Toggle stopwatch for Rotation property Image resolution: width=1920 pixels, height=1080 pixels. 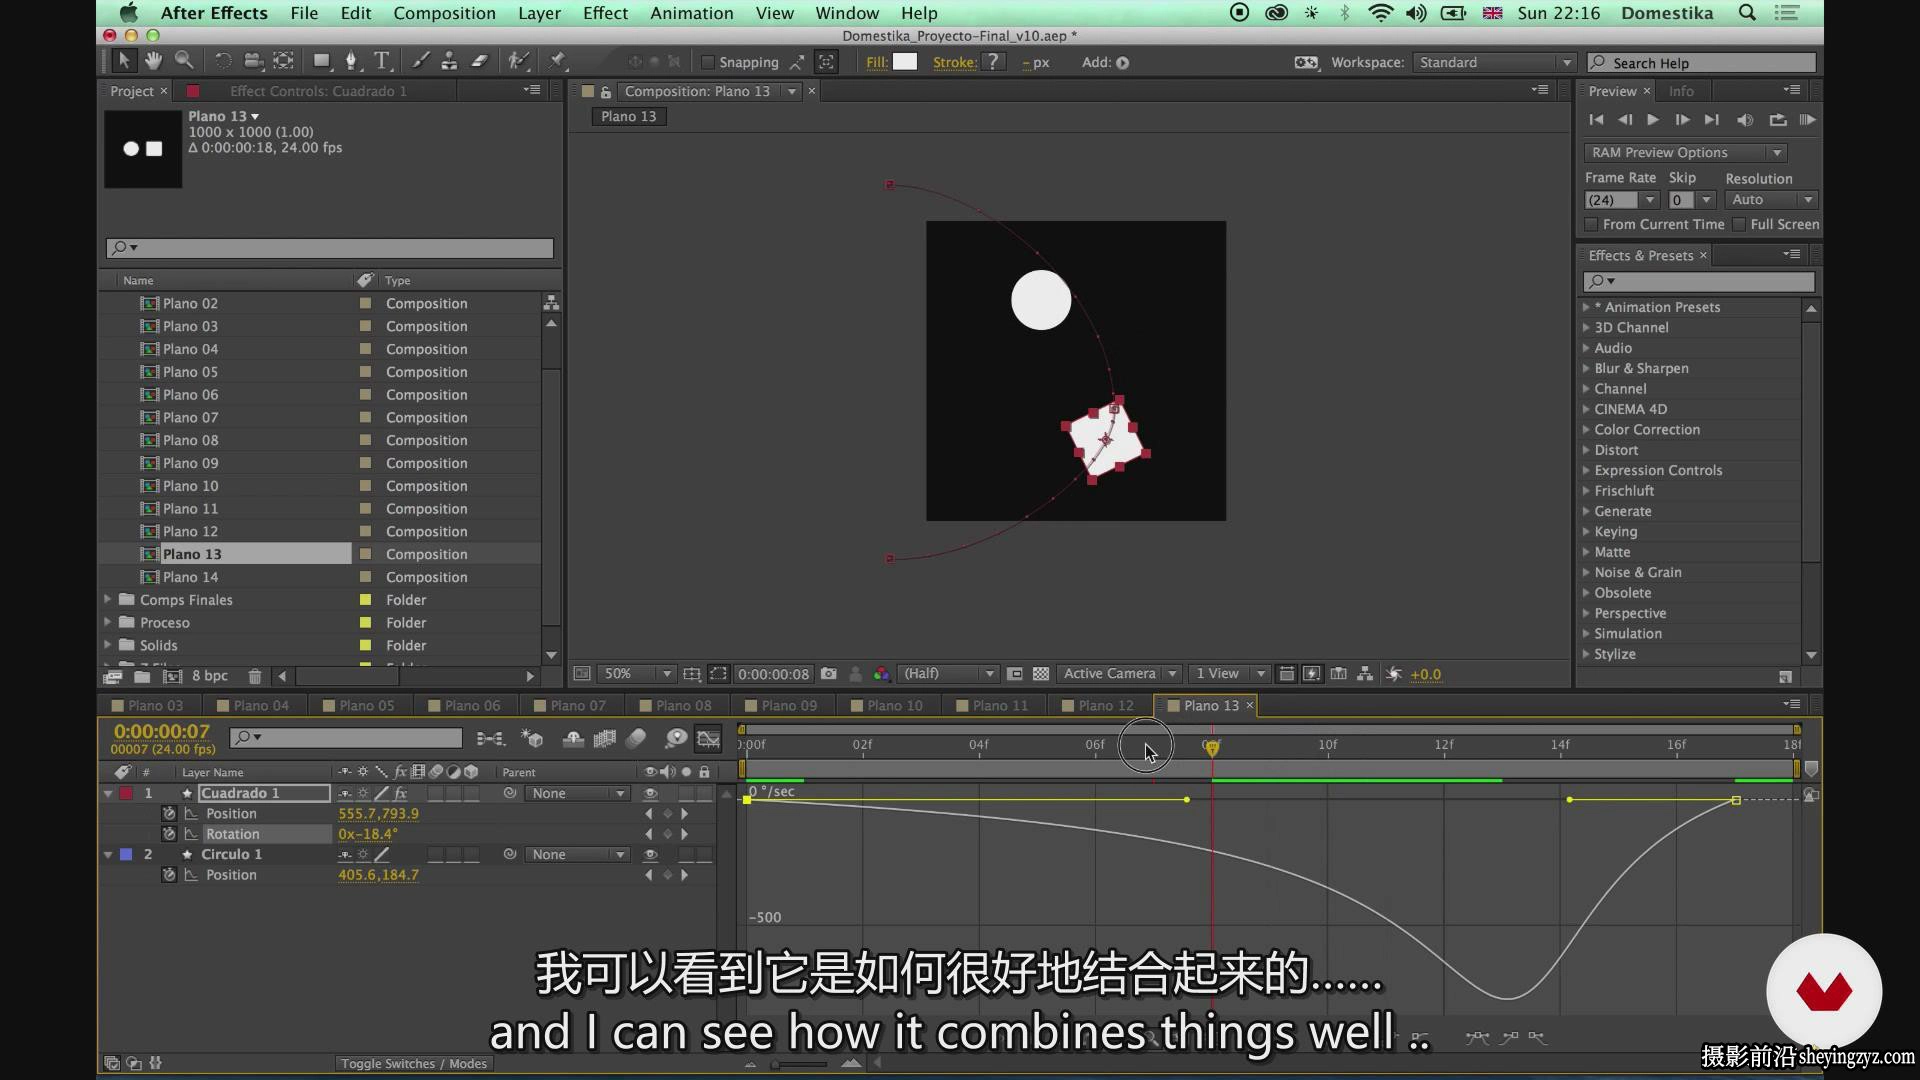pyautogui.click(x=169, y=834)
